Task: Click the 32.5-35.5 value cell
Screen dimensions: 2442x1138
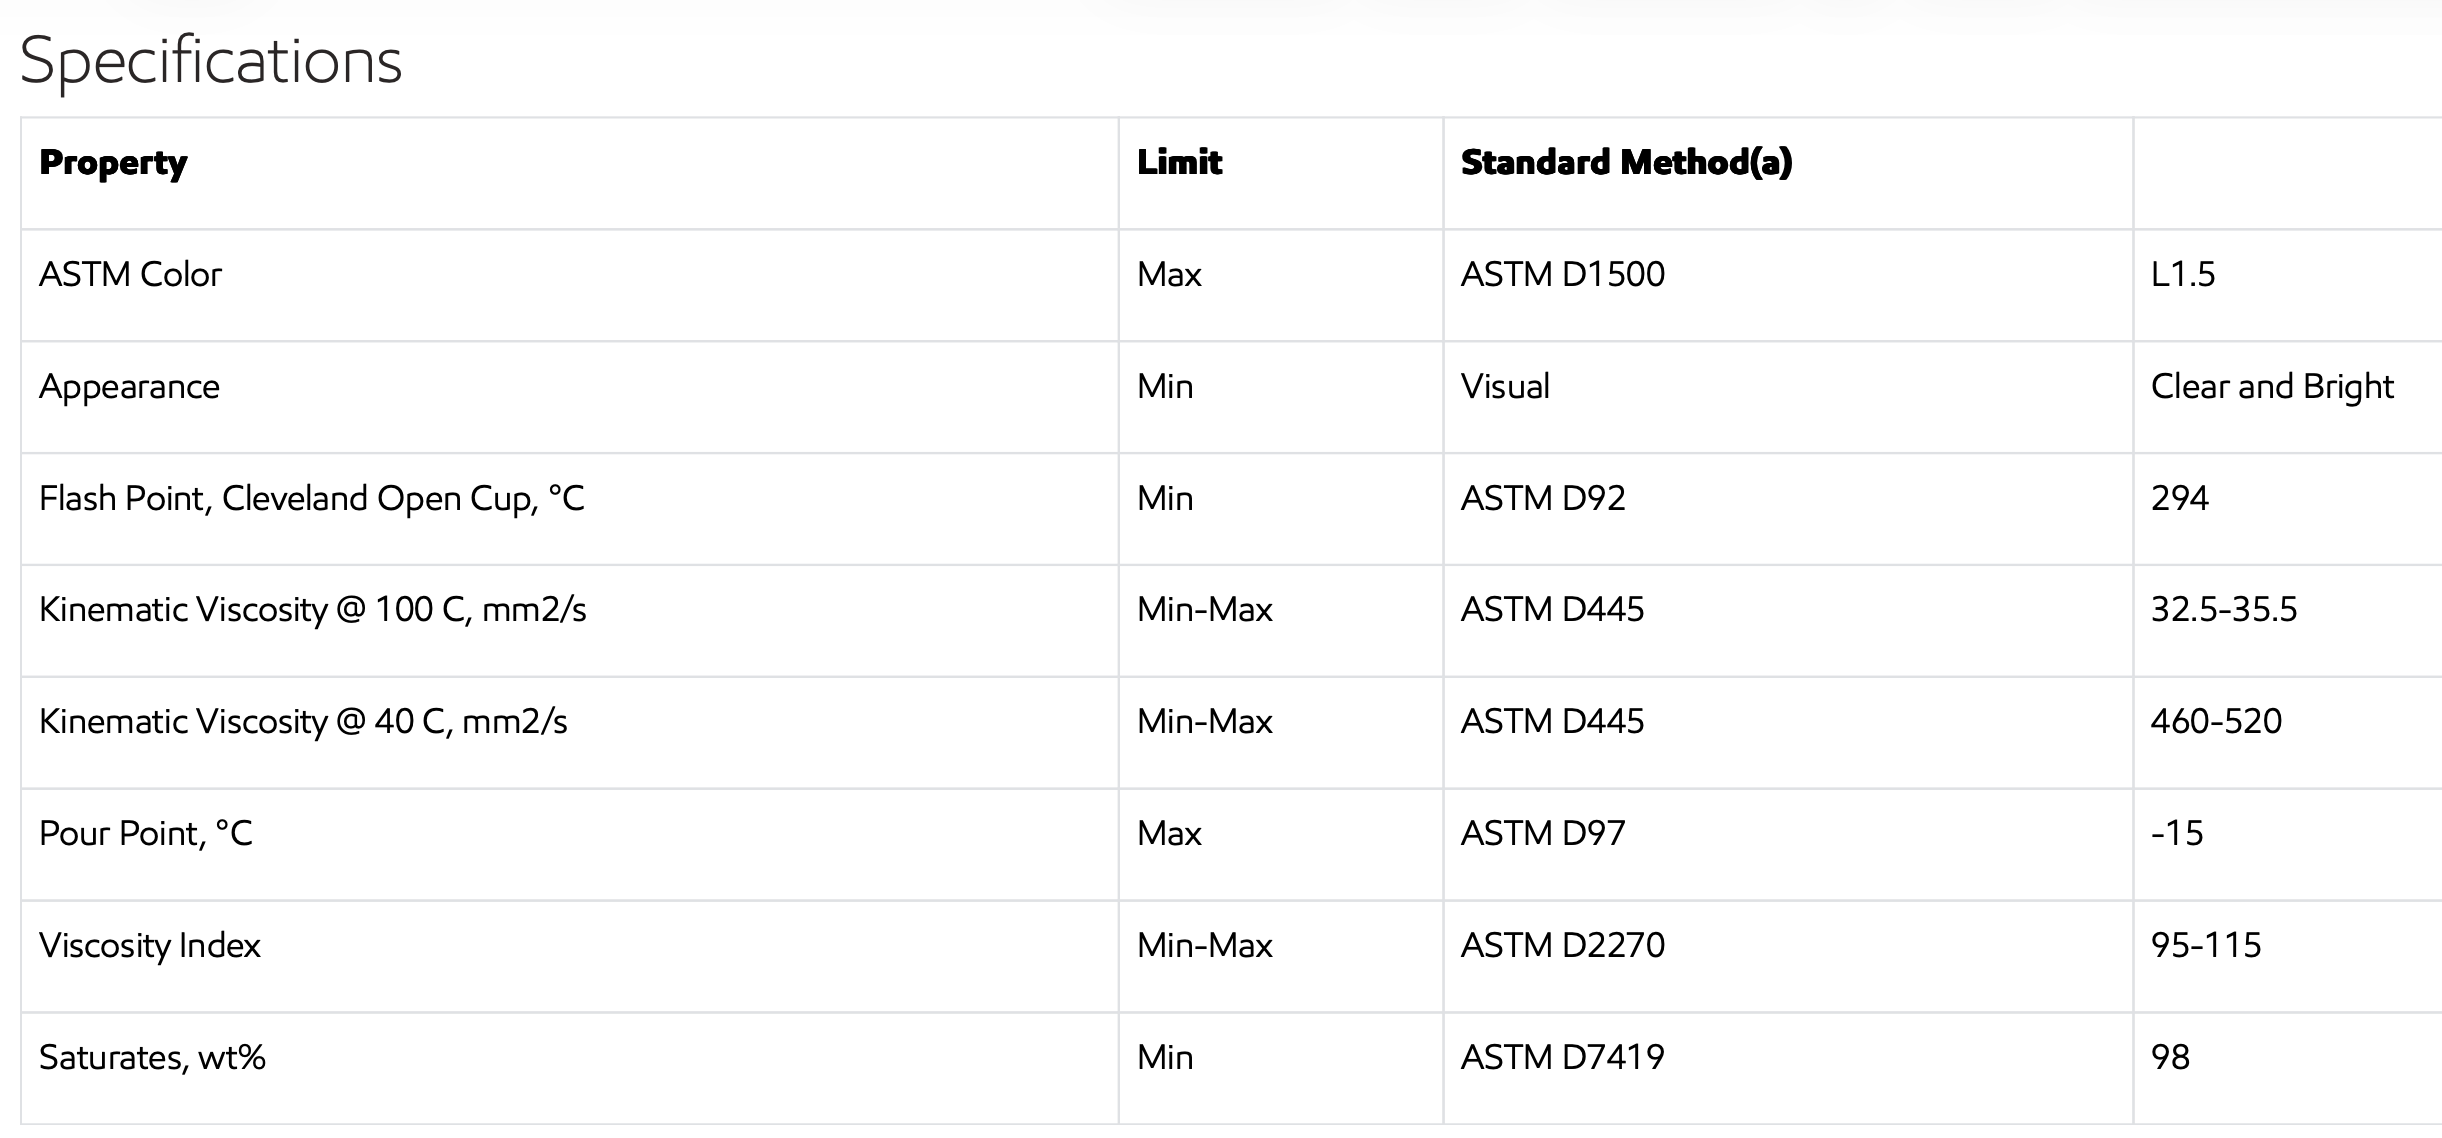Action: 2223,610
